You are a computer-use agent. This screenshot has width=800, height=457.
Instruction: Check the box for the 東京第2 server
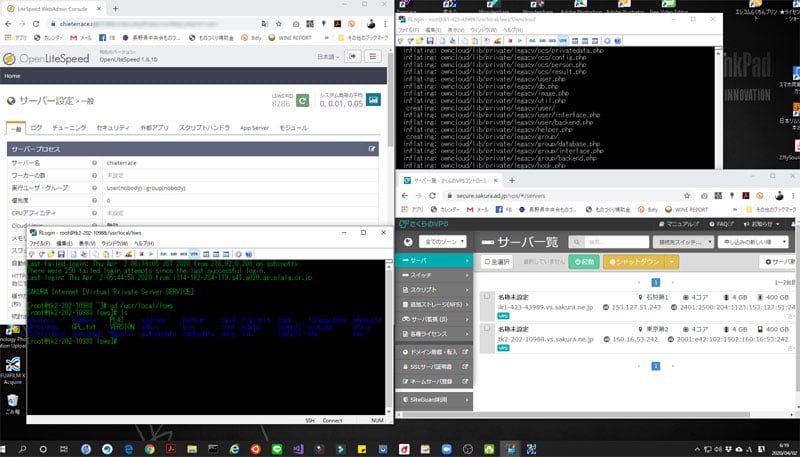[487, 327]
